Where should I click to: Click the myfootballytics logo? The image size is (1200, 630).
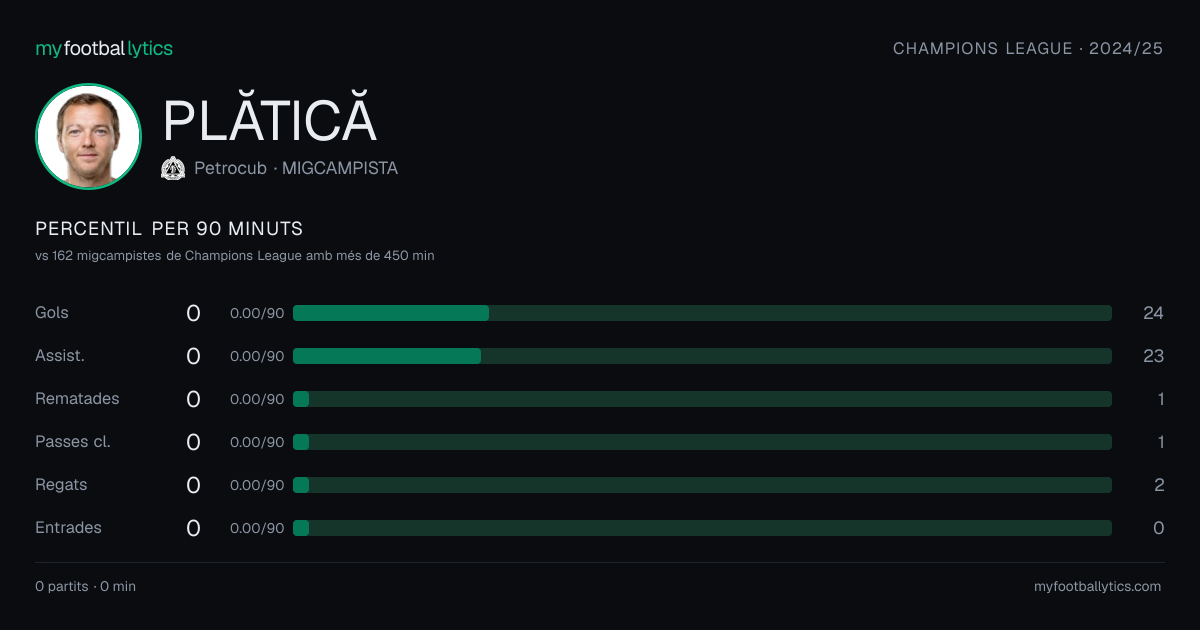click(x=104, y=48)
